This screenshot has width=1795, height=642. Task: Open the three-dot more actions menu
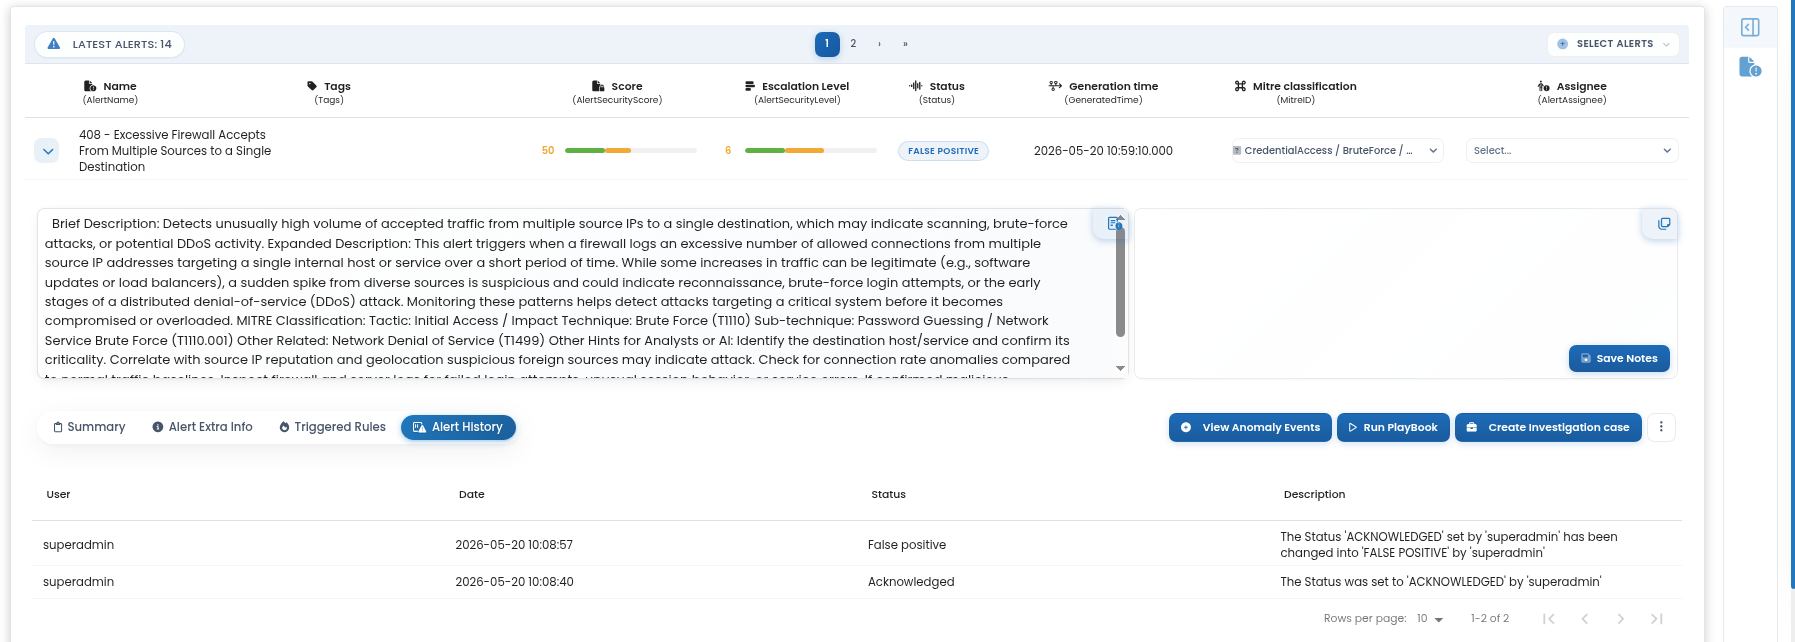coord(1661,427)
